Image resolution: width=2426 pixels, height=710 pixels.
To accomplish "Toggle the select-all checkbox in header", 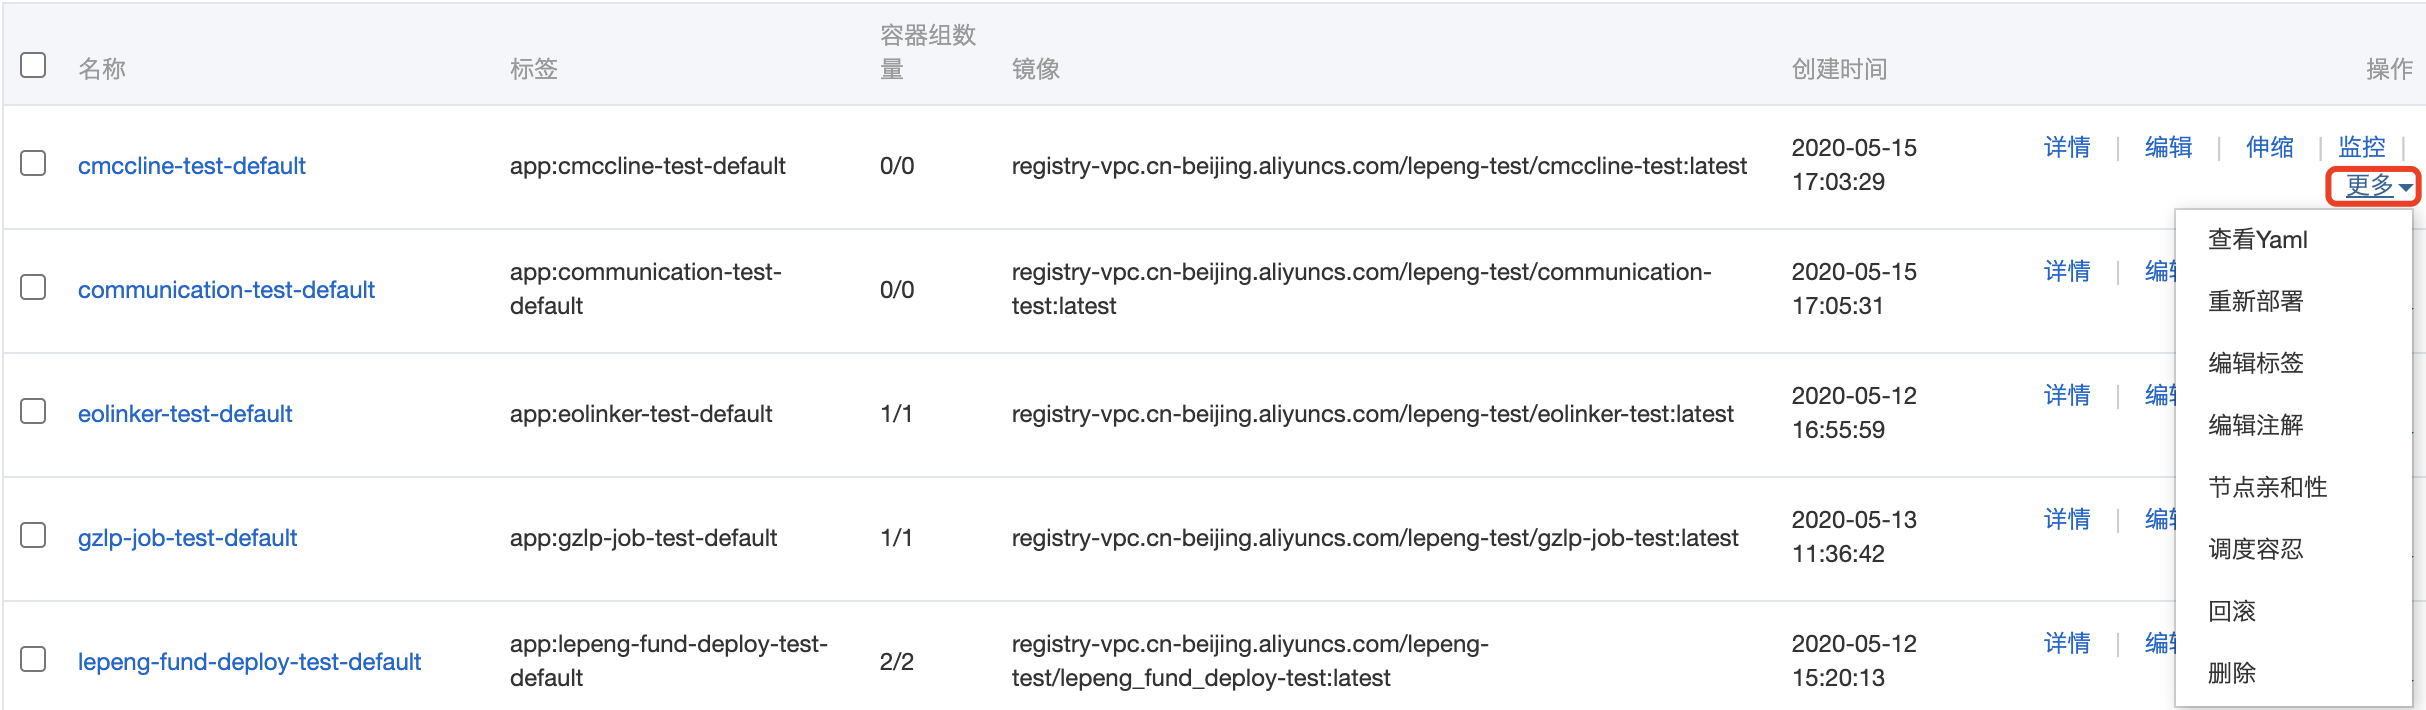I will pyautogui.click(x=33, y=66).
